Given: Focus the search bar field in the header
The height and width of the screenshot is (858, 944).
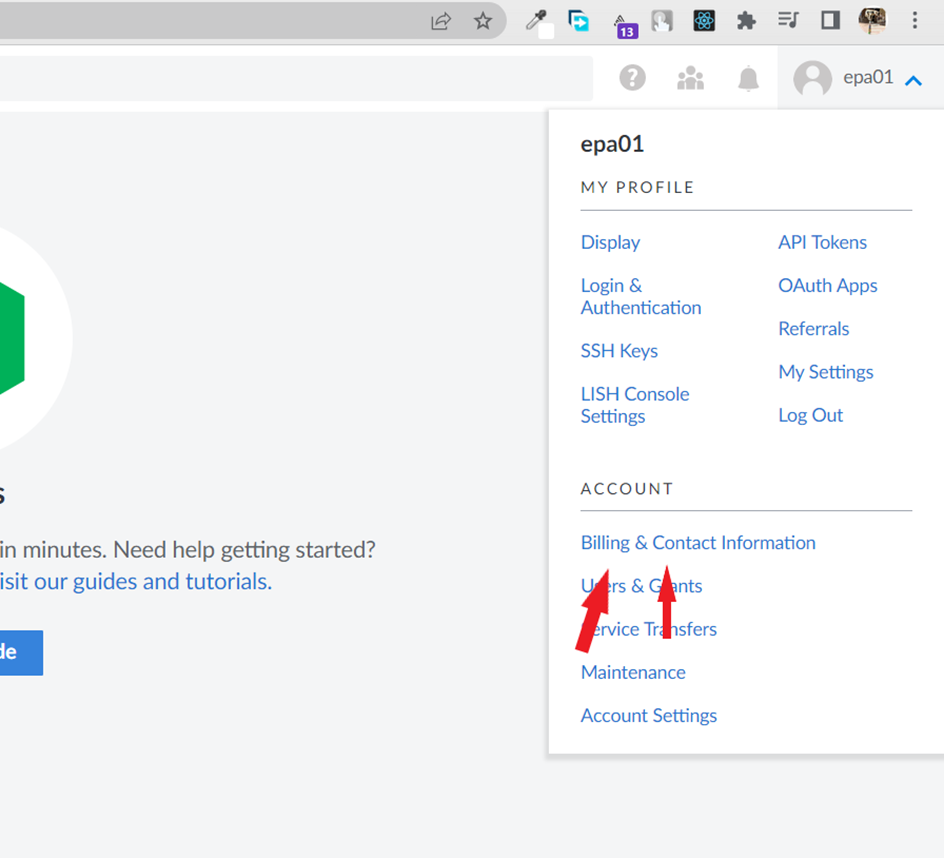Looking at the screenshot, I should pyautogui.click(x=296, y=79).
